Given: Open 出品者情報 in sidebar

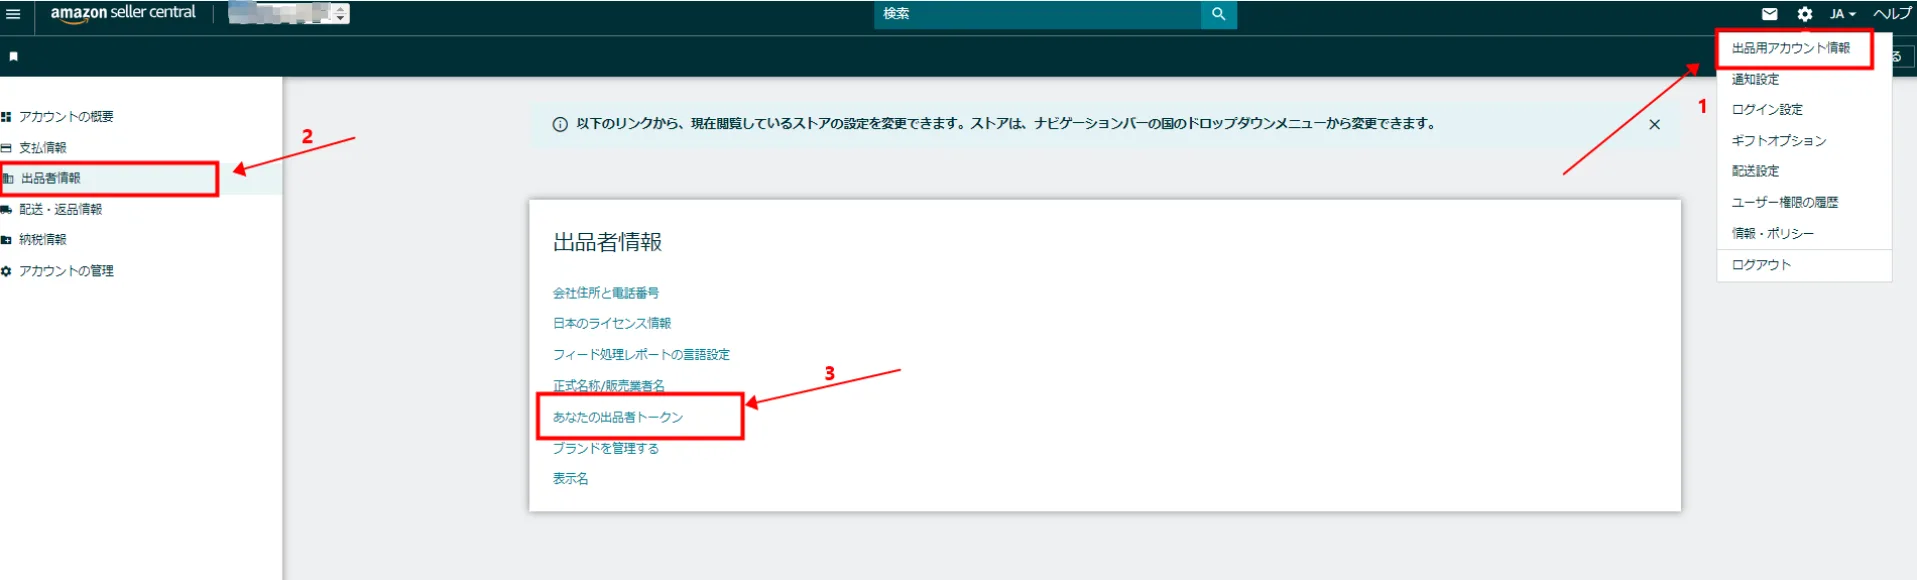Looking at the screenshot, I should click(51, 178).
